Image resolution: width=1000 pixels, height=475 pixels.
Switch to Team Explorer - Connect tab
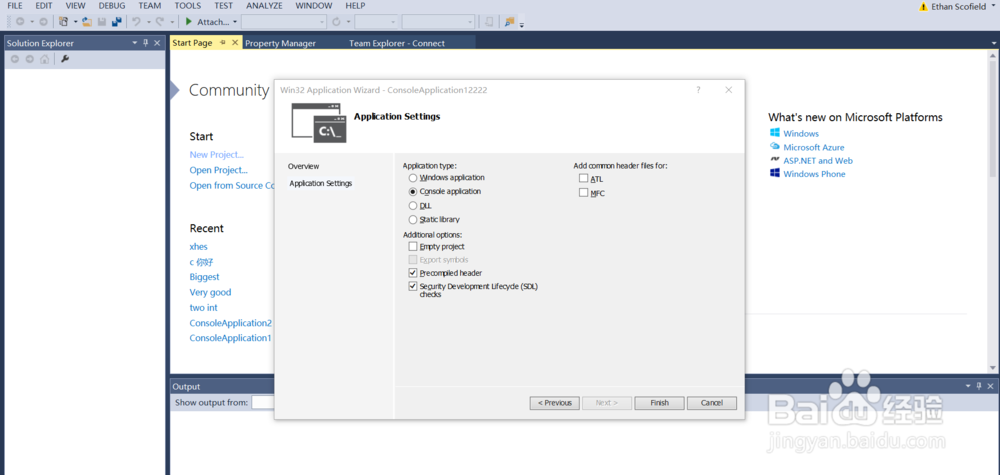(x=397, y=43)
